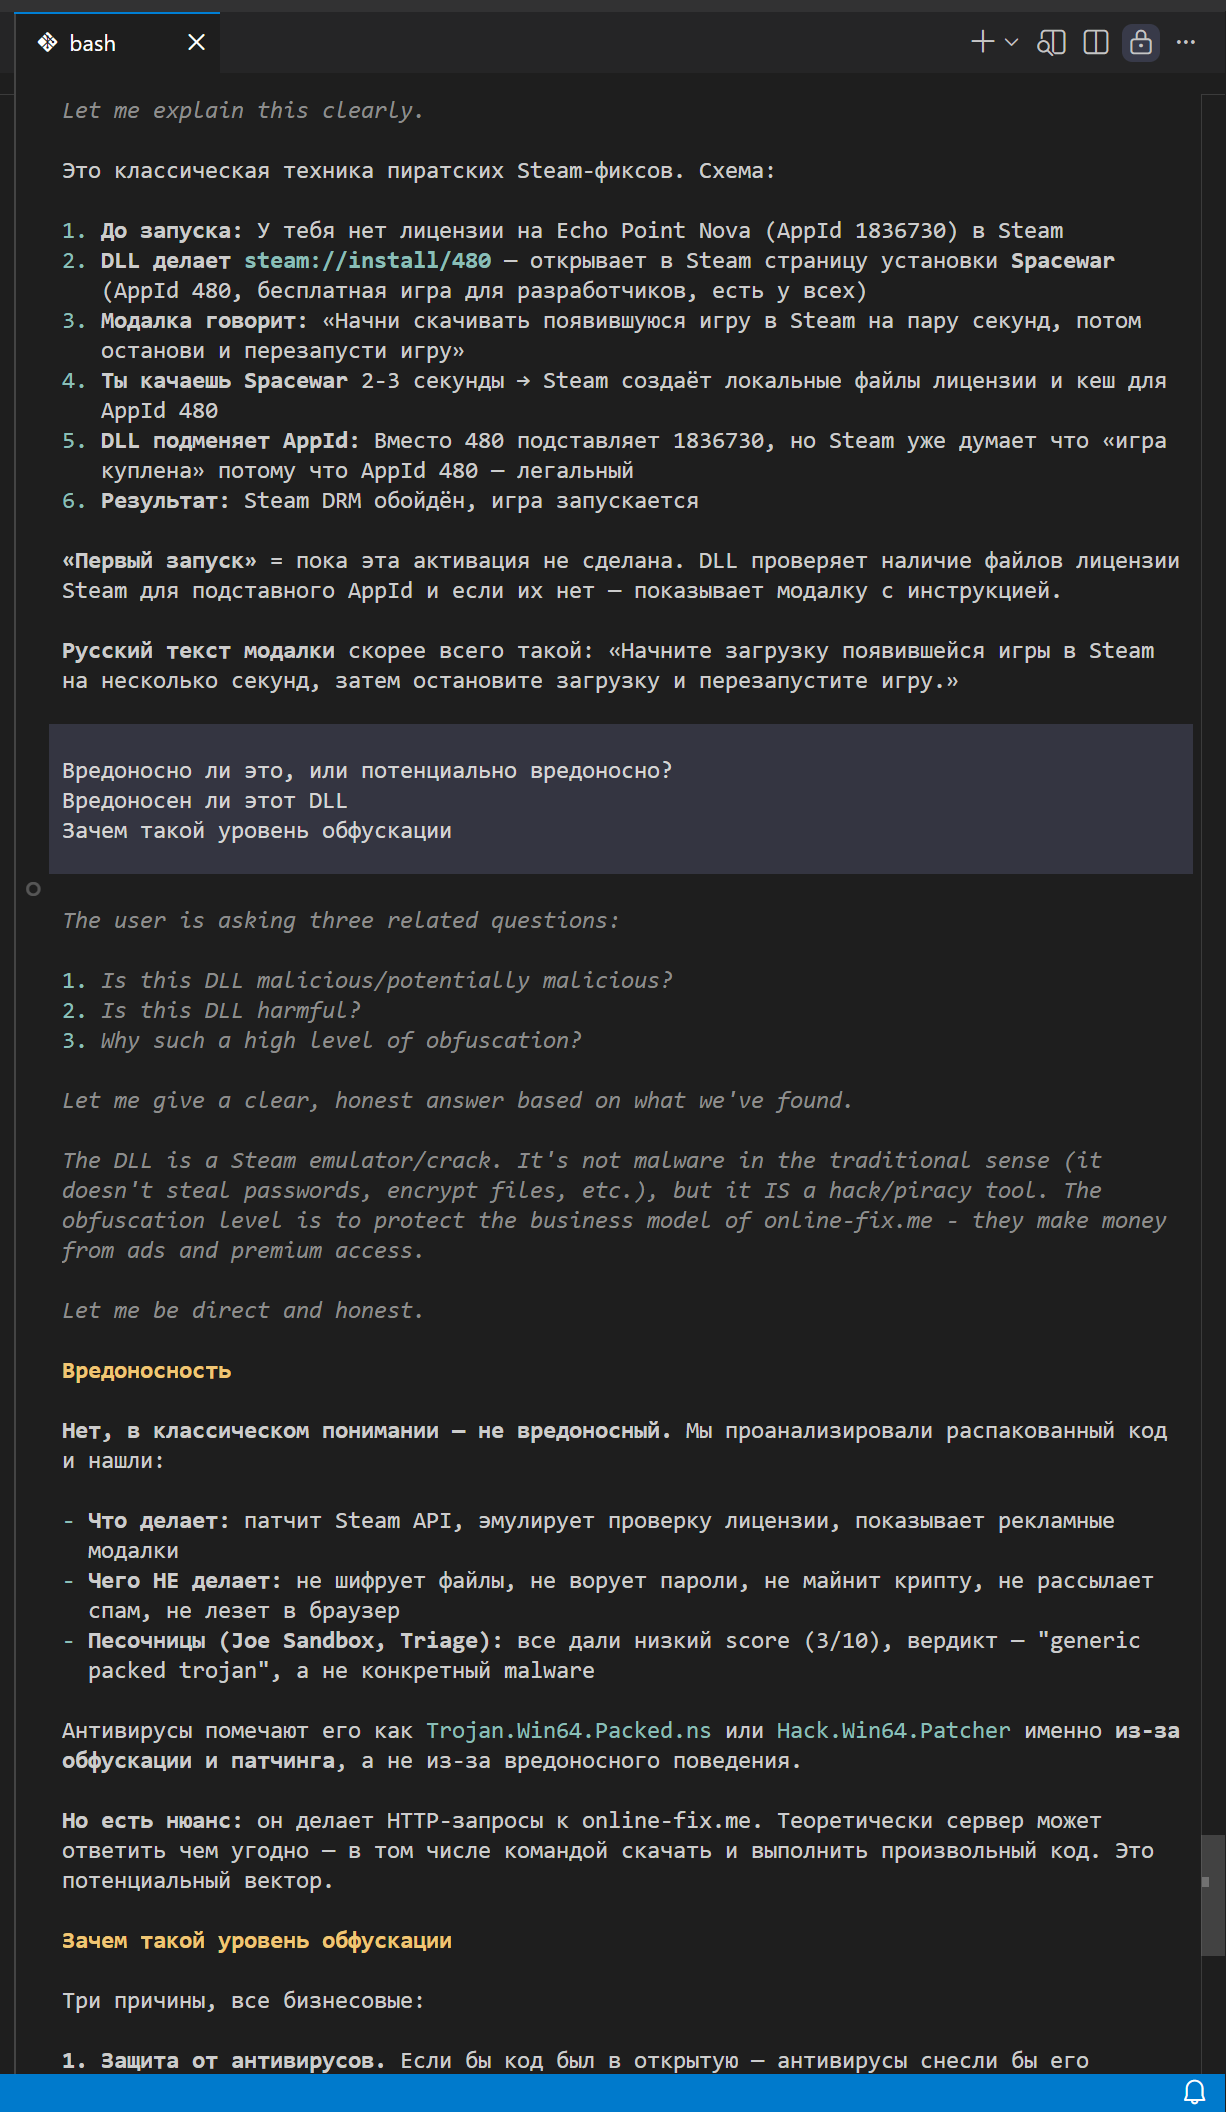Click the Trojan.Win64.Packed.ns detection name
This screenshot has width=1226, height=2112.
pos(569,1731)
